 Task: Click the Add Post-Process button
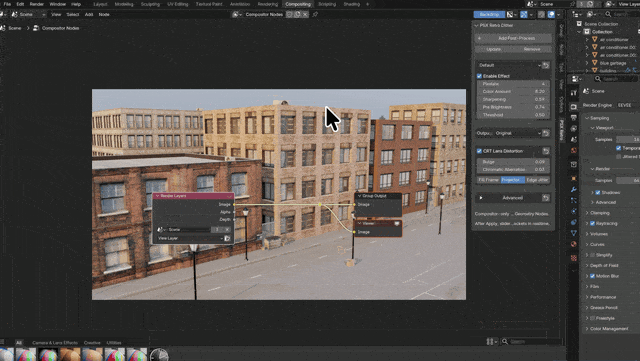[x=513, y=38]
